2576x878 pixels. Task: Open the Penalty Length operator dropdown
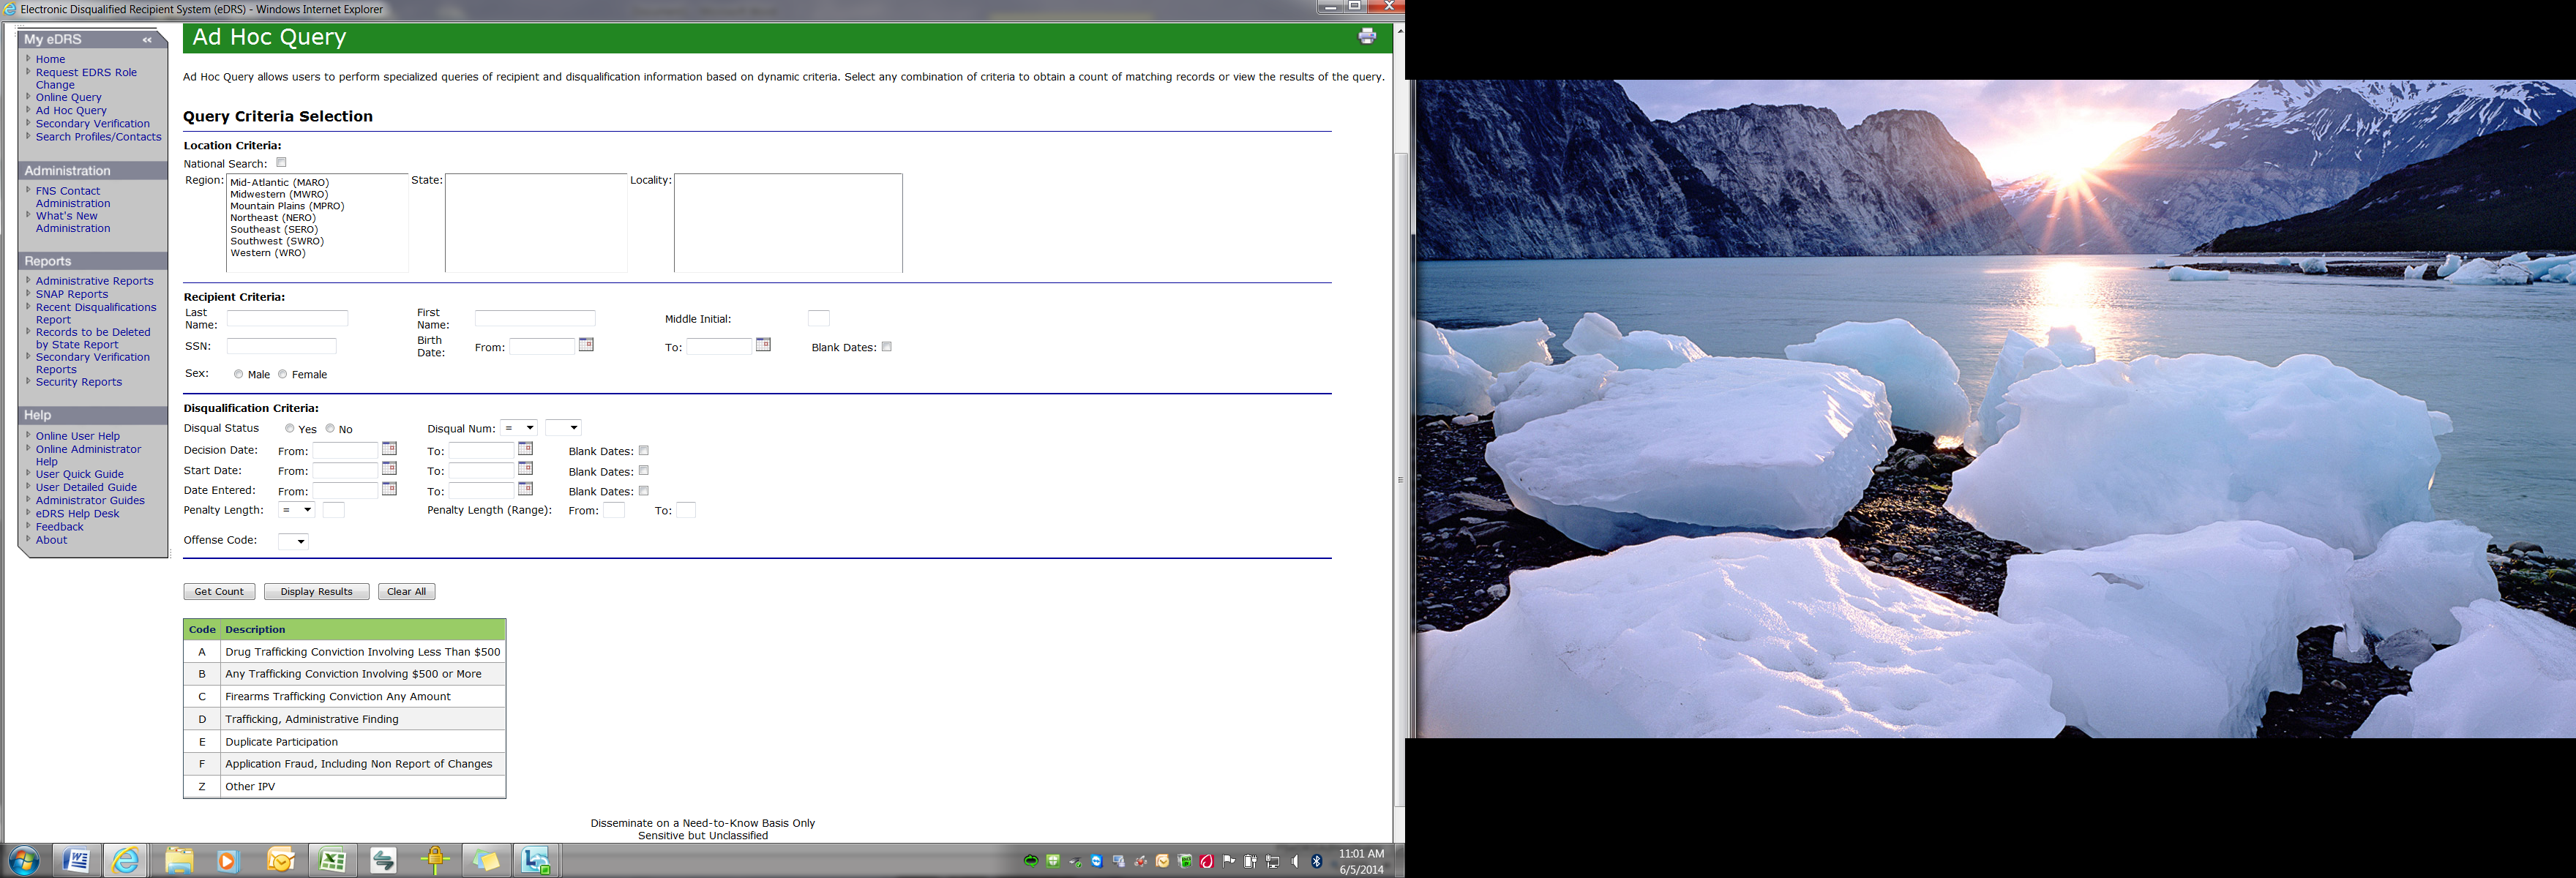click(297, 510)
